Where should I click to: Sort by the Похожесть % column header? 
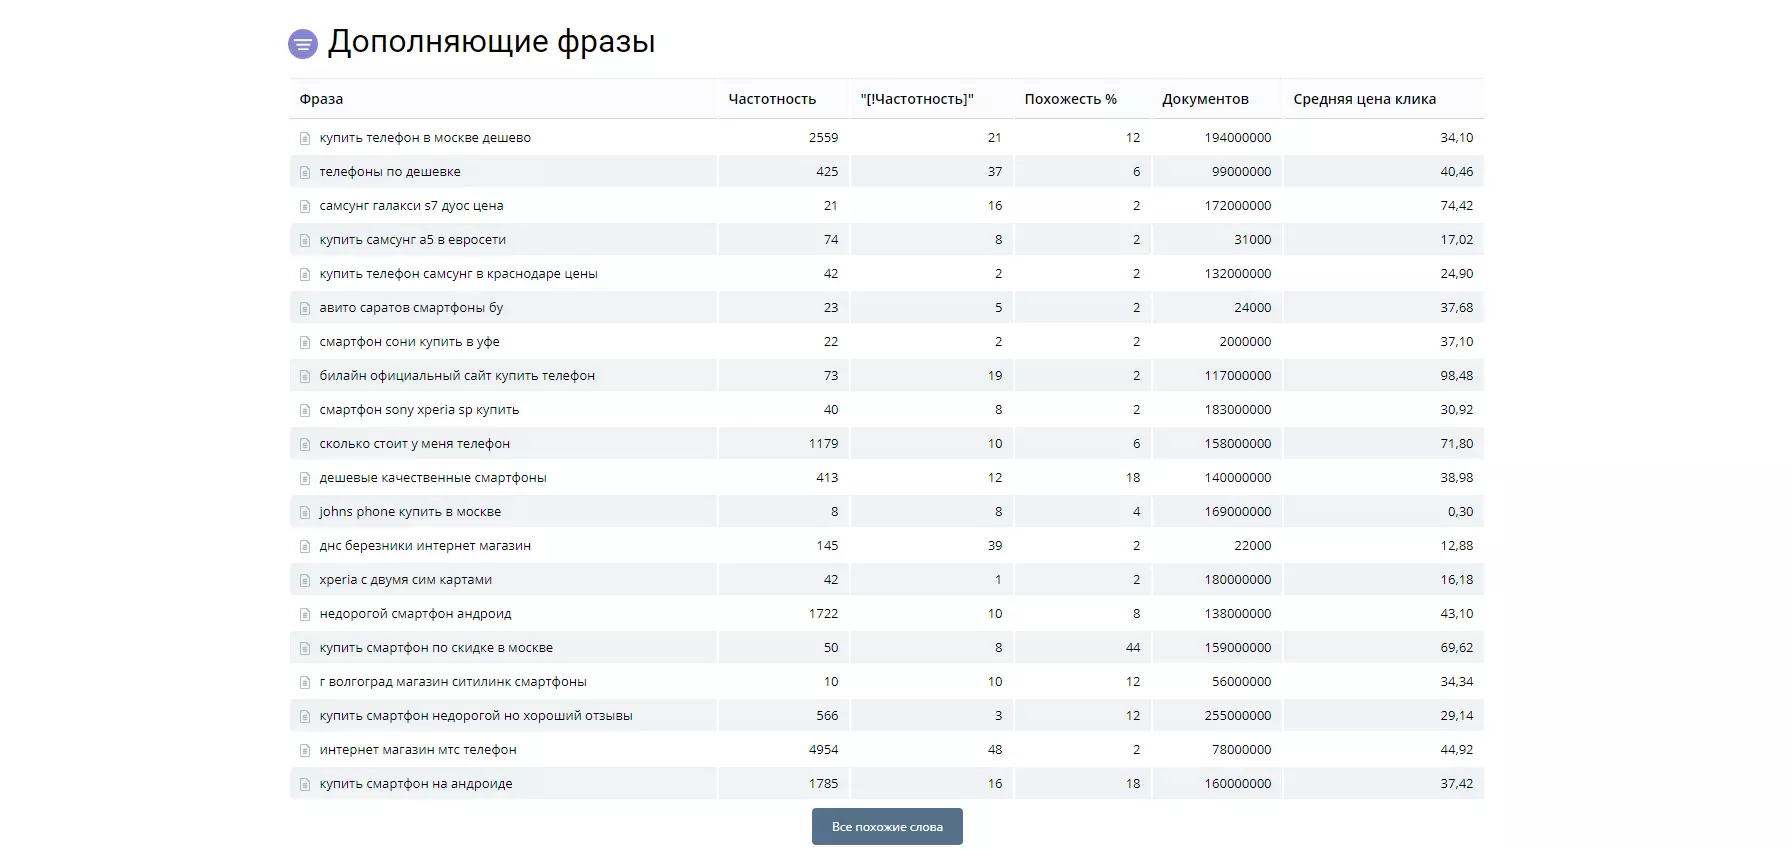click(x=1070, y=99)
